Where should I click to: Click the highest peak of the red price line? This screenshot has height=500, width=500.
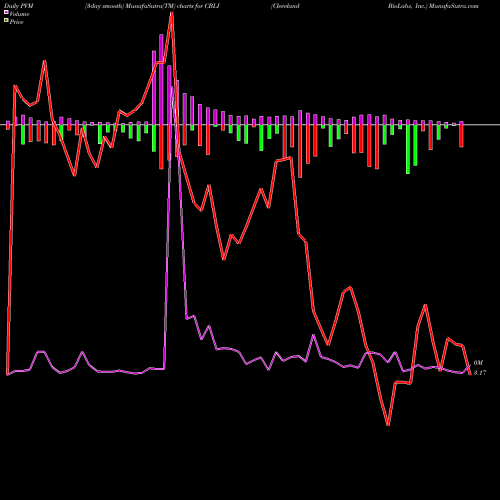click(172, 13)
